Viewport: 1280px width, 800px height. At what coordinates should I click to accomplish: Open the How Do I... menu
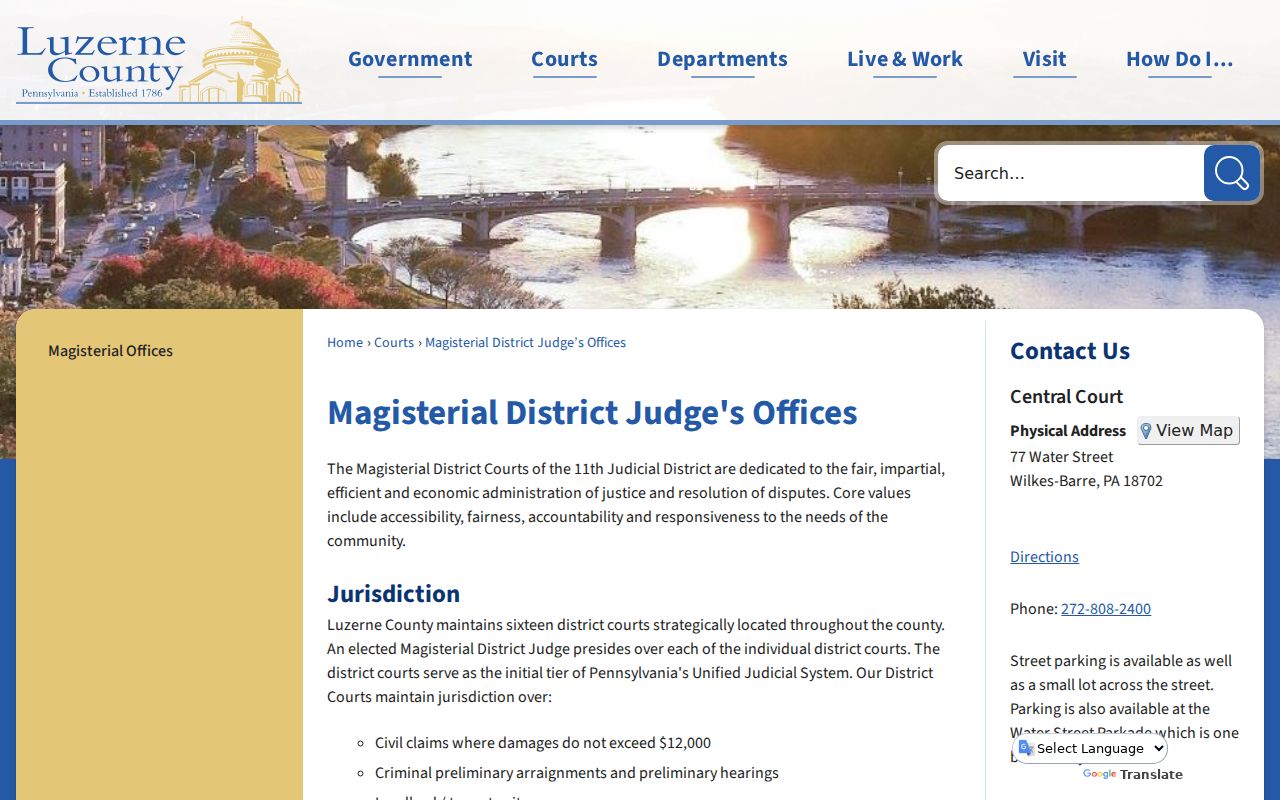point(1179,59)
